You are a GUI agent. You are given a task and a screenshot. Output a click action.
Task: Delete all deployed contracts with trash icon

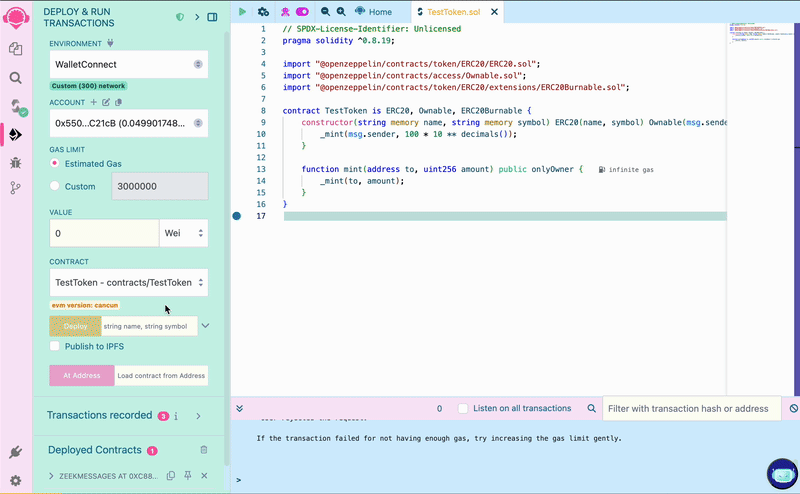(204, 451)
